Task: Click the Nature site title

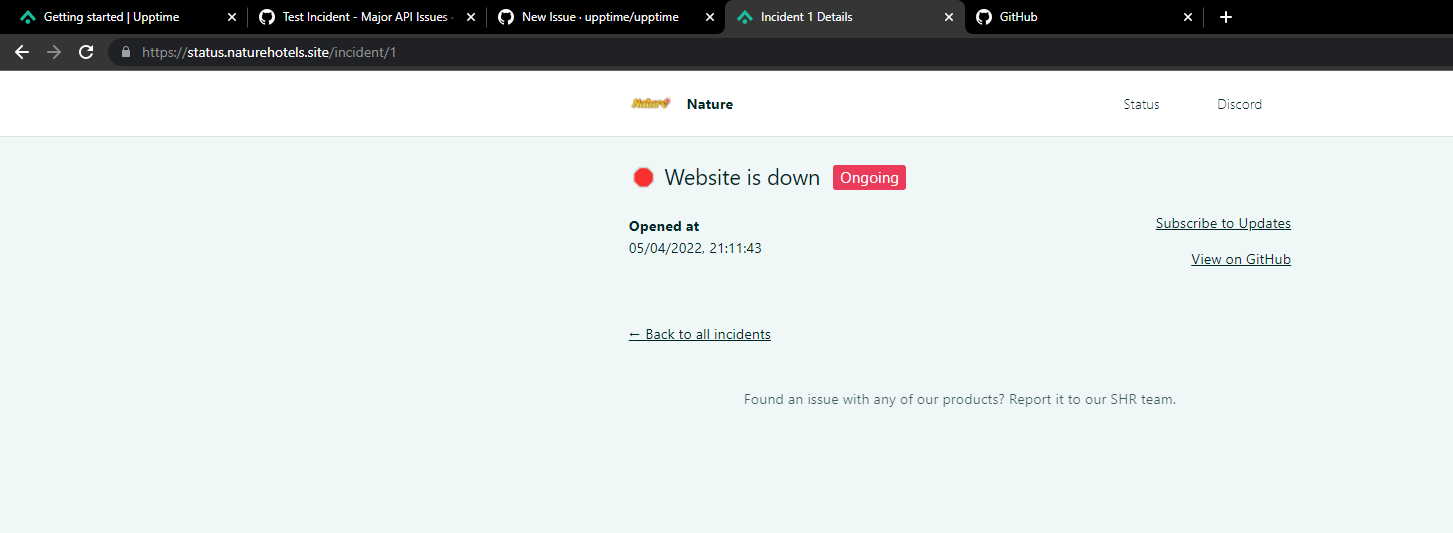Action: 710,104
